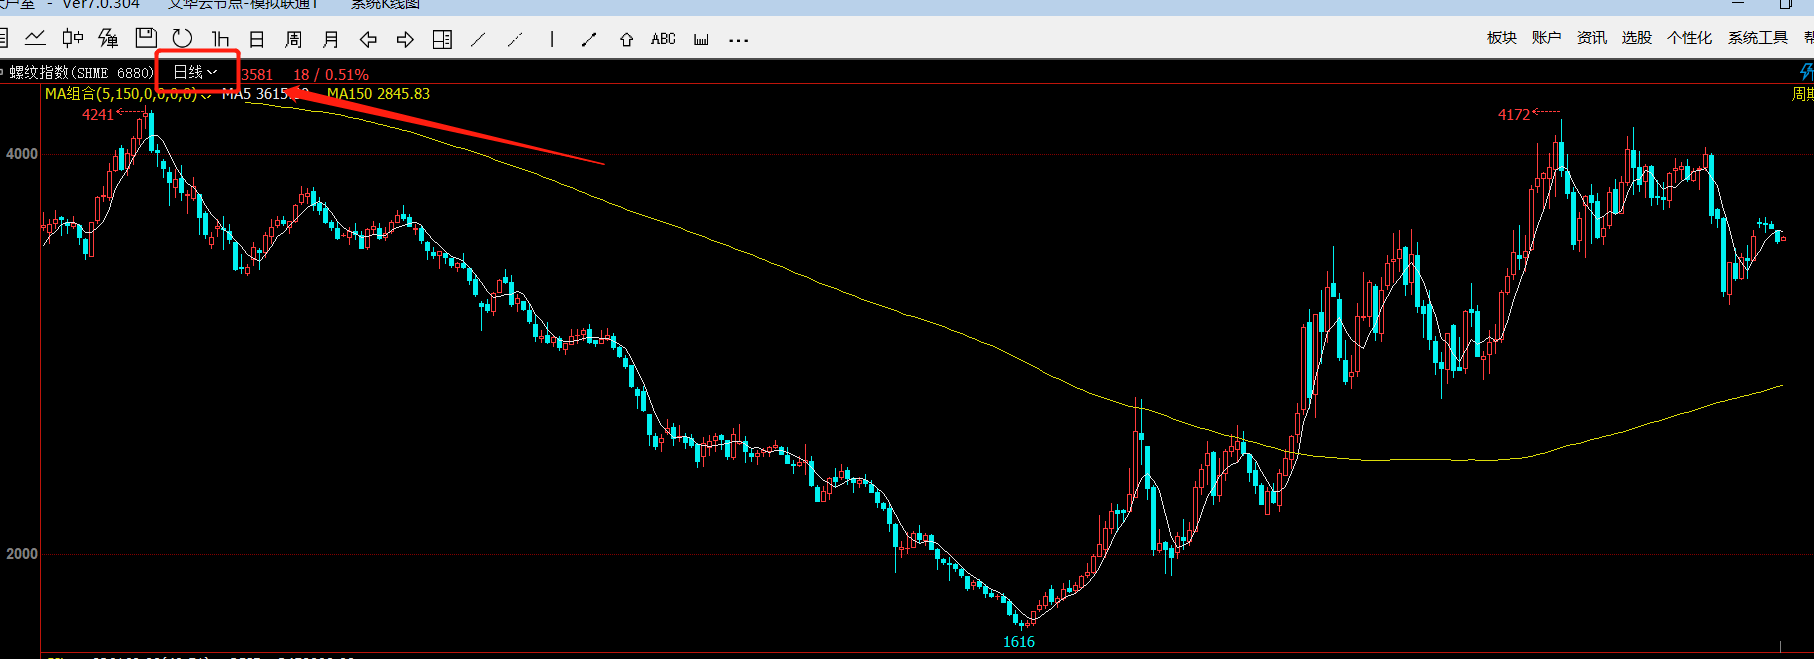The height and width of the screenshot is (659, 1814).
Task: Click the right arrow navigation icon
Action: pyautogui.click(x=405, y=39)
